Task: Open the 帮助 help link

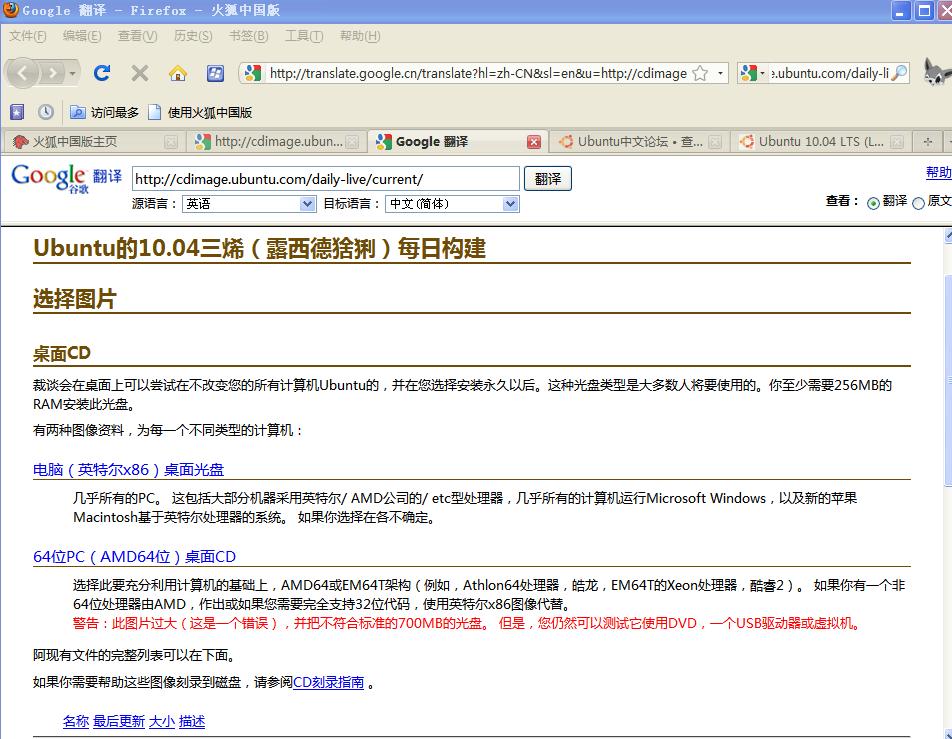Action: pos(939,172)
